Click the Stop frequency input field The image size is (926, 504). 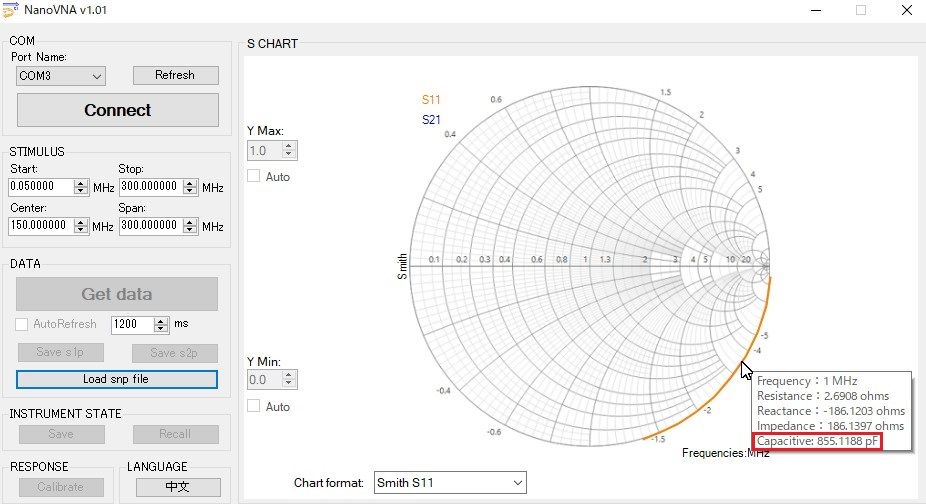pos(151,187)
